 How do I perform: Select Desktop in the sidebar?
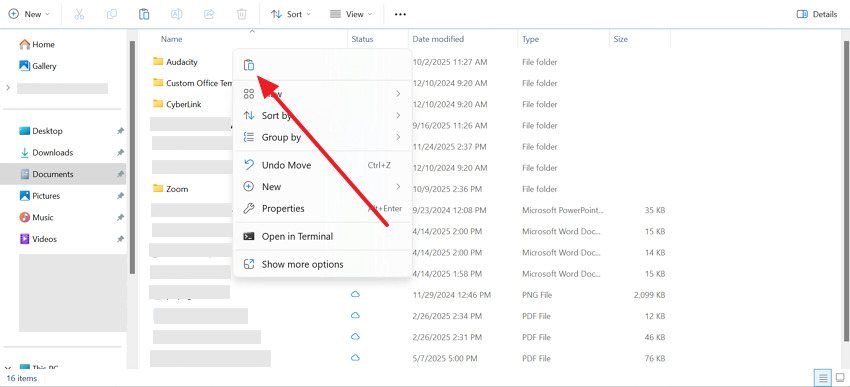(41, 131)
